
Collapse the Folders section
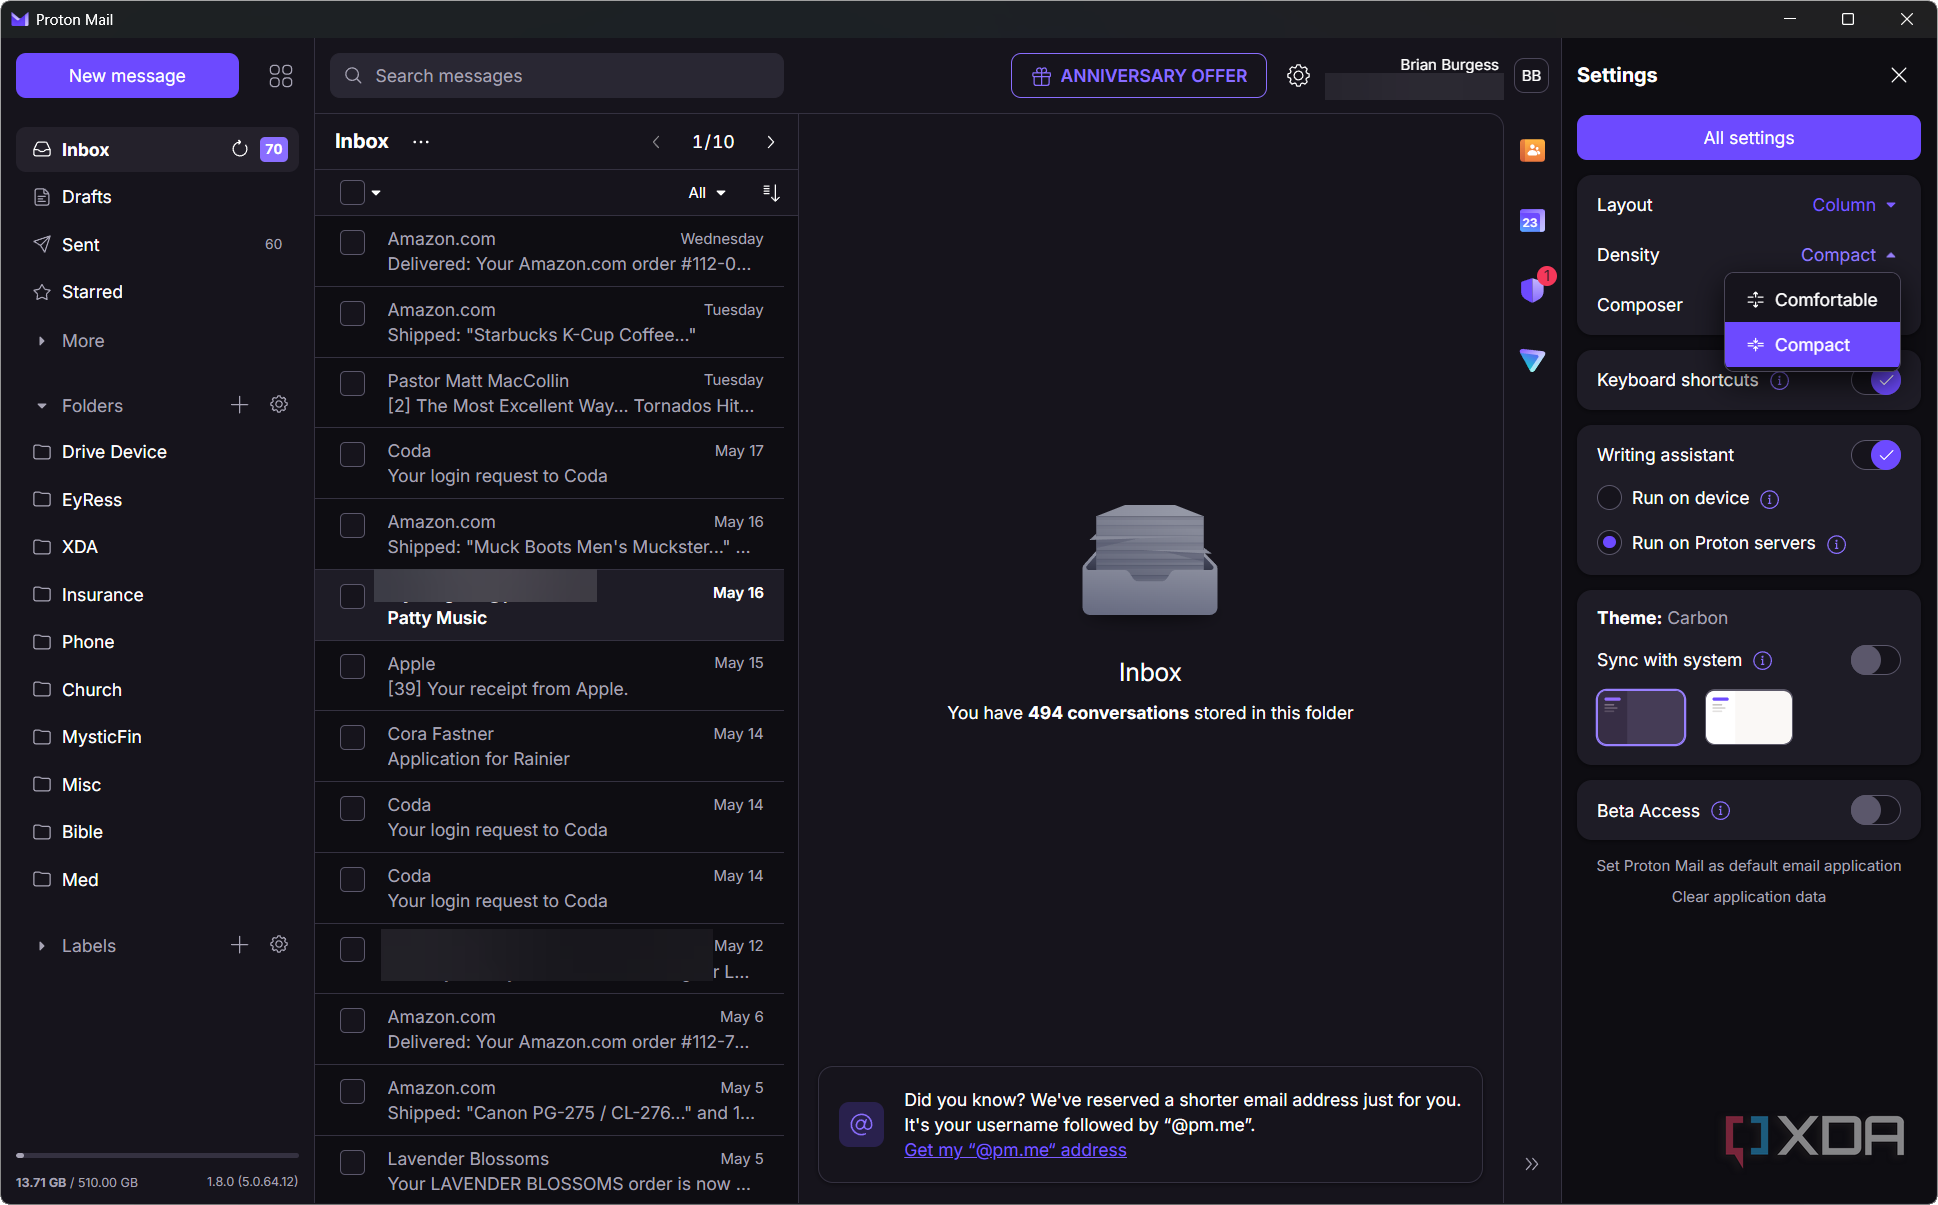(41, 406)
